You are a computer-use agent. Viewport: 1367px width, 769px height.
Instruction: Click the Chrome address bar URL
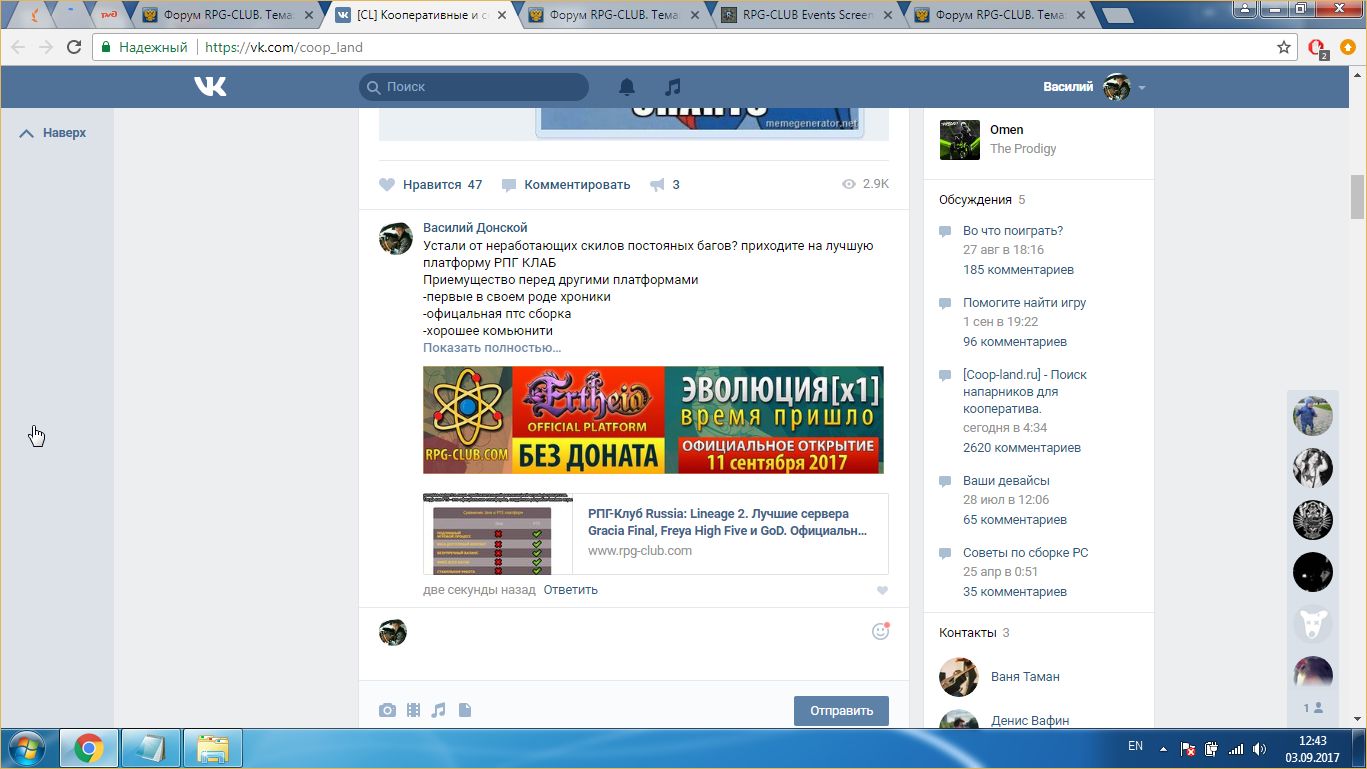coord(284,47)
